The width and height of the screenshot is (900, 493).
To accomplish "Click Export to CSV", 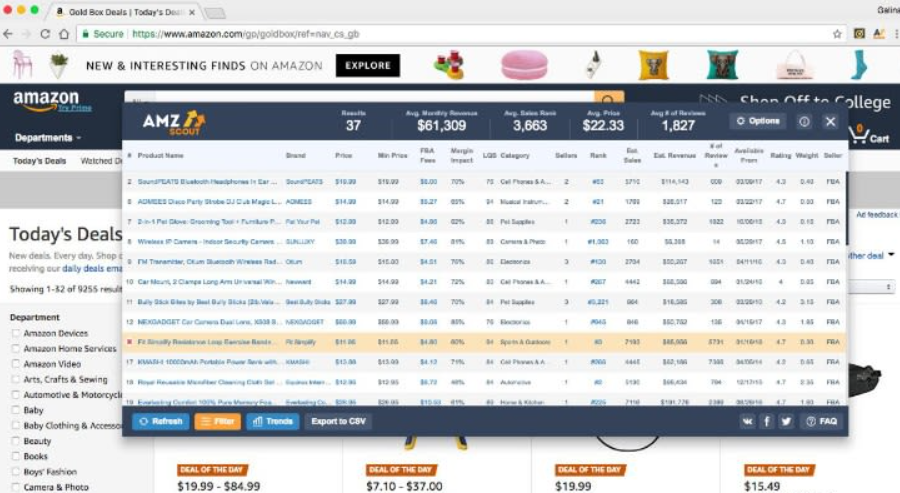I will 338,421.
